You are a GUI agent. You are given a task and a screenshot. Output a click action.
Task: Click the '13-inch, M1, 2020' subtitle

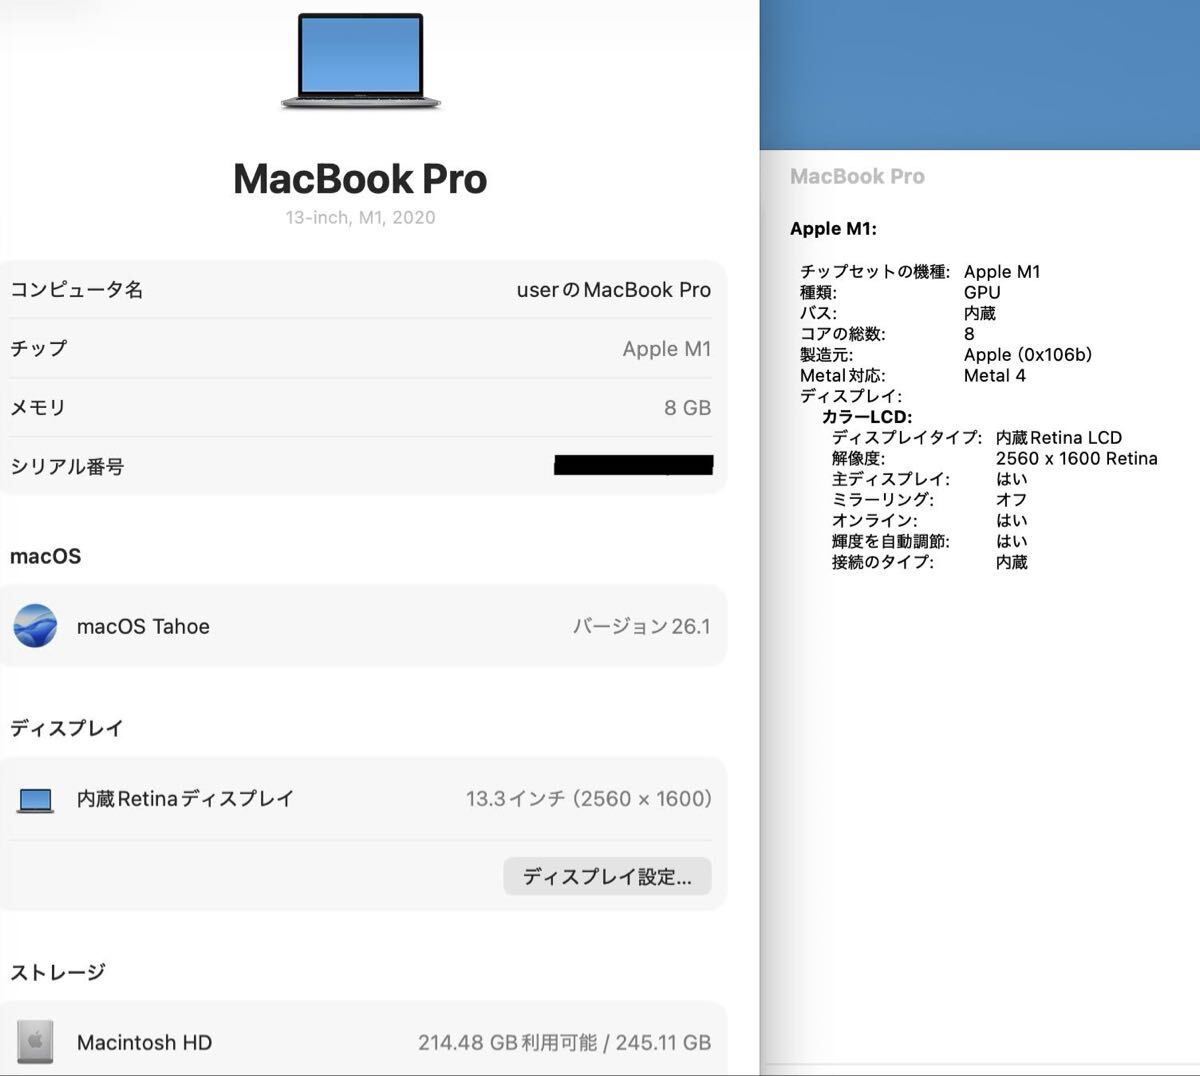coord(360,217)
